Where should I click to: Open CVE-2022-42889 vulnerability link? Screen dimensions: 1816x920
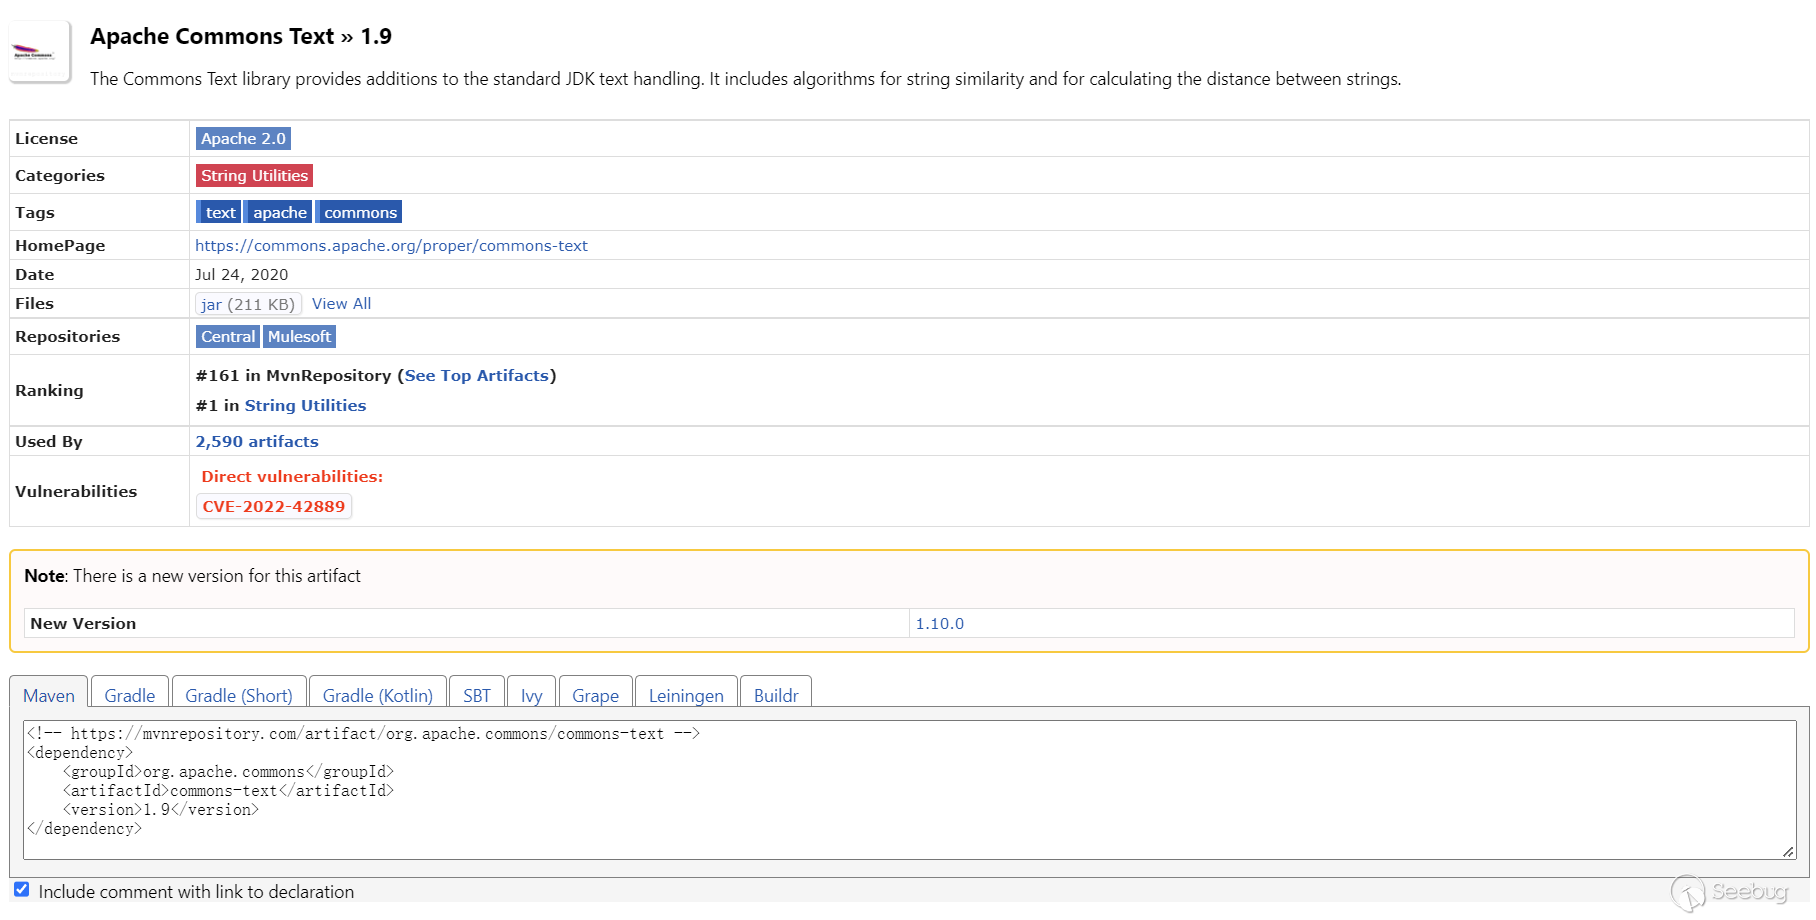coord(274,507)
